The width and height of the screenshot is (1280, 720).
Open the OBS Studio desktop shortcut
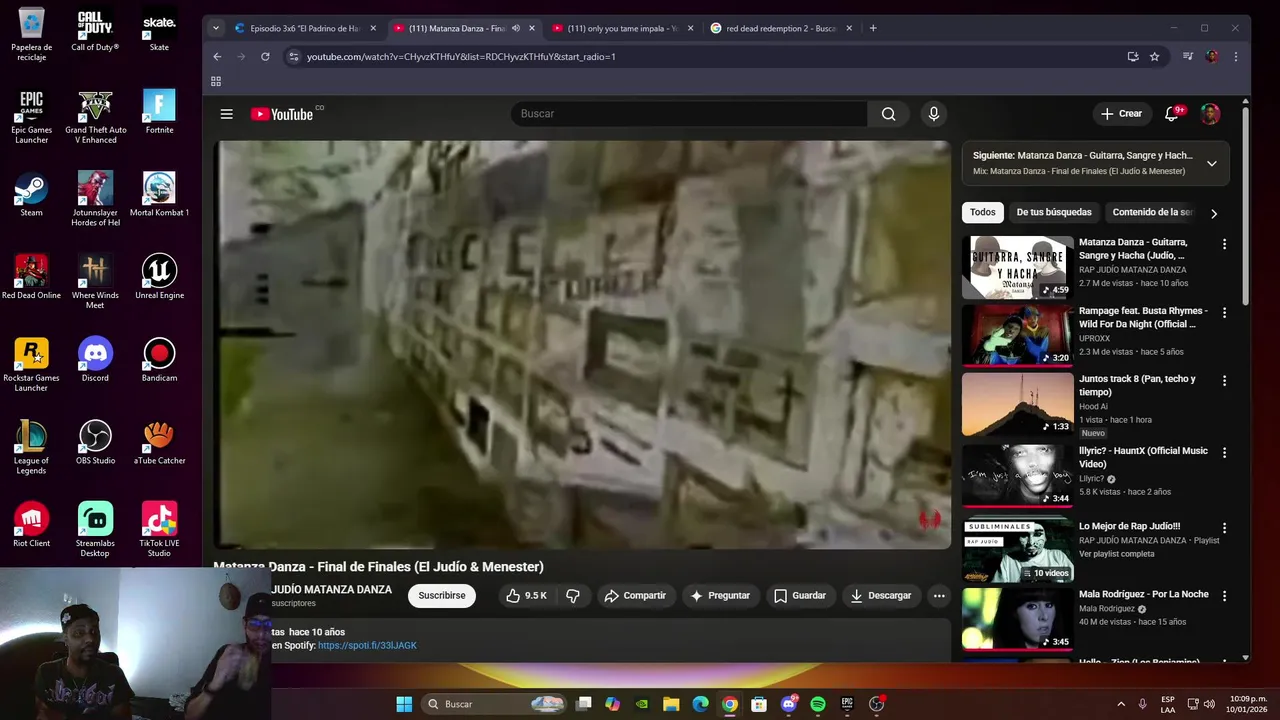95,442
